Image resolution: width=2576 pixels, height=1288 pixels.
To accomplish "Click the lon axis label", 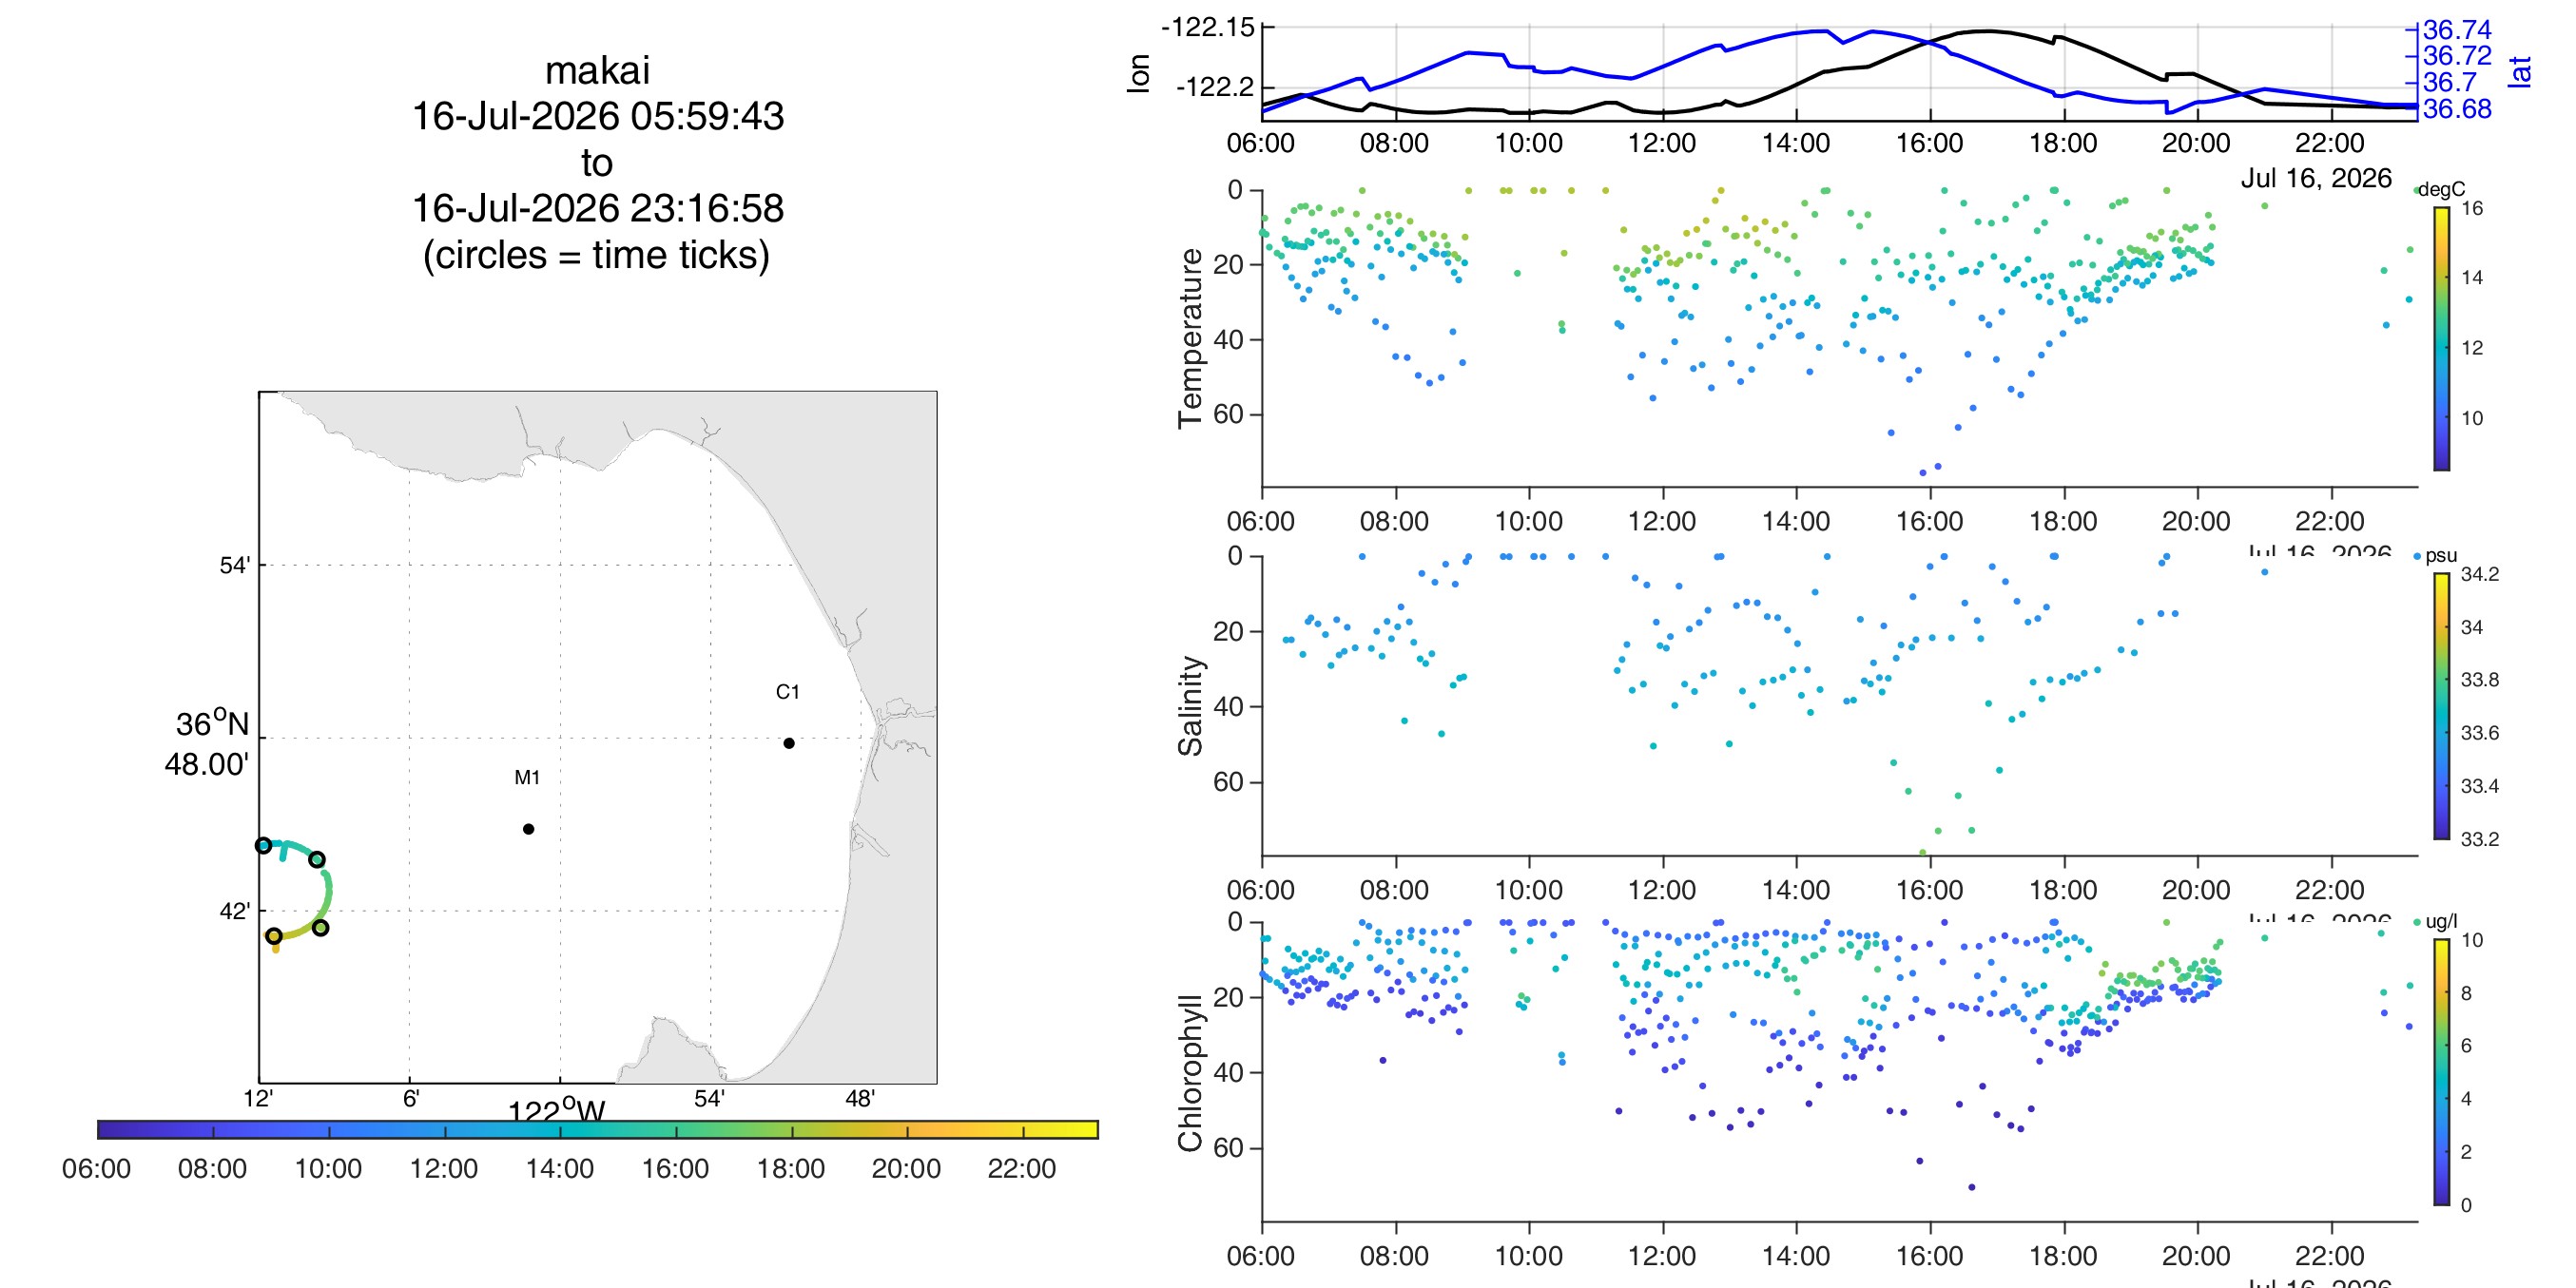I will click(x=1138, y=73).
